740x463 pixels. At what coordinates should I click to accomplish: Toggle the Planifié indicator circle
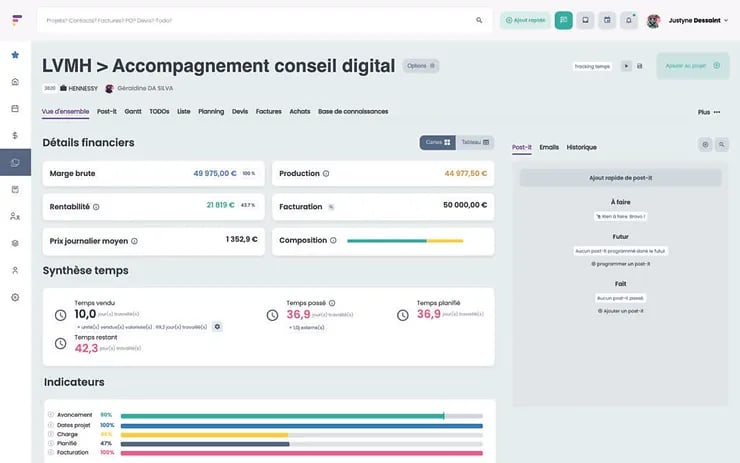pos(50,443)
